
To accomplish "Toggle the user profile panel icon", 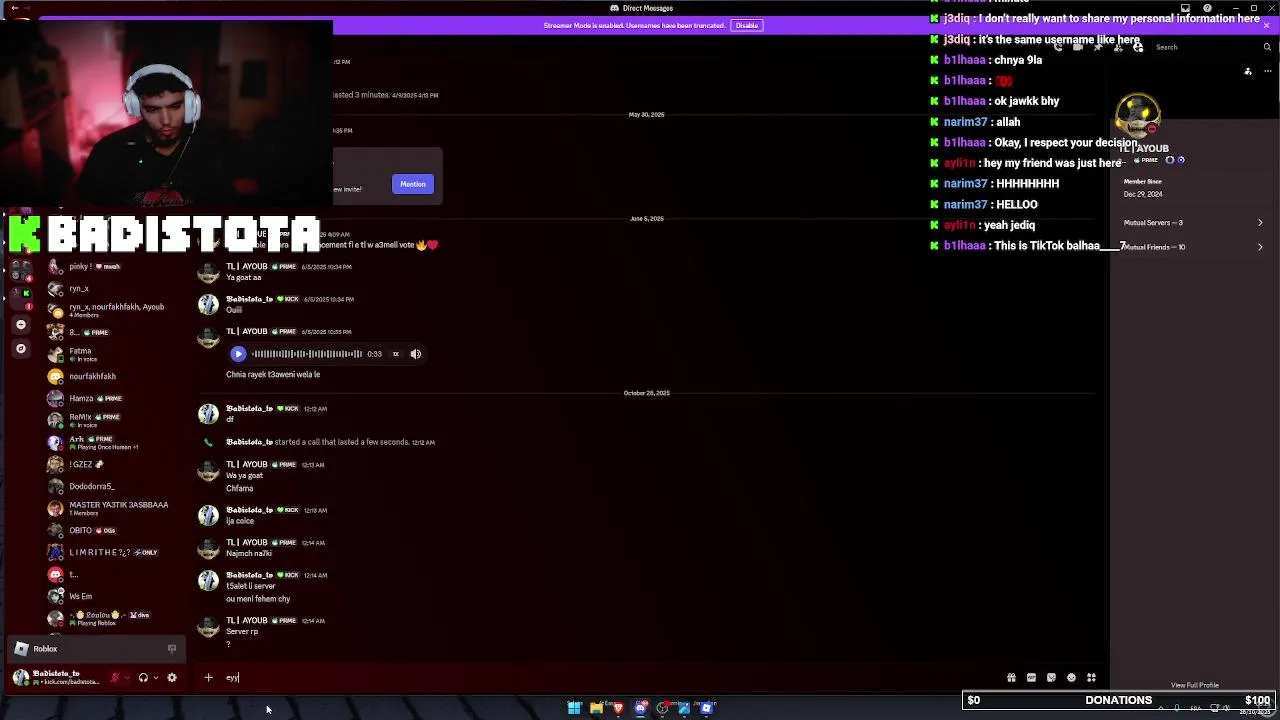I will click(1138, 47).
